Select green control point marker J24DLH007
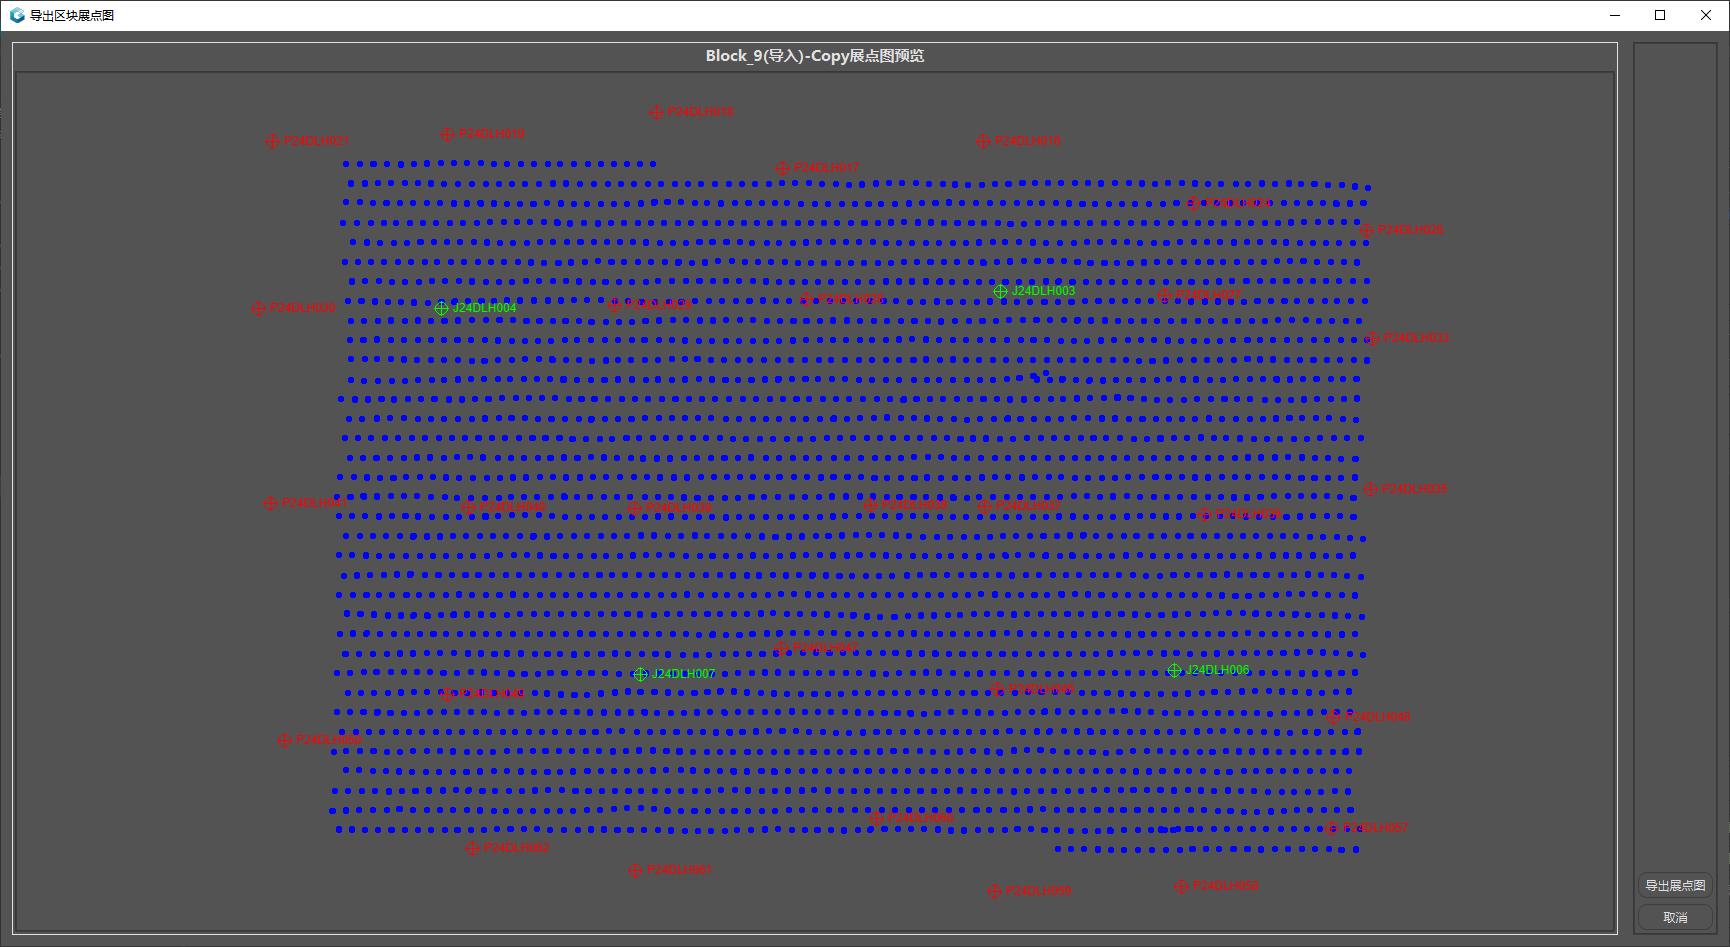Screen dimensions: 1730x947 point(640,674)
